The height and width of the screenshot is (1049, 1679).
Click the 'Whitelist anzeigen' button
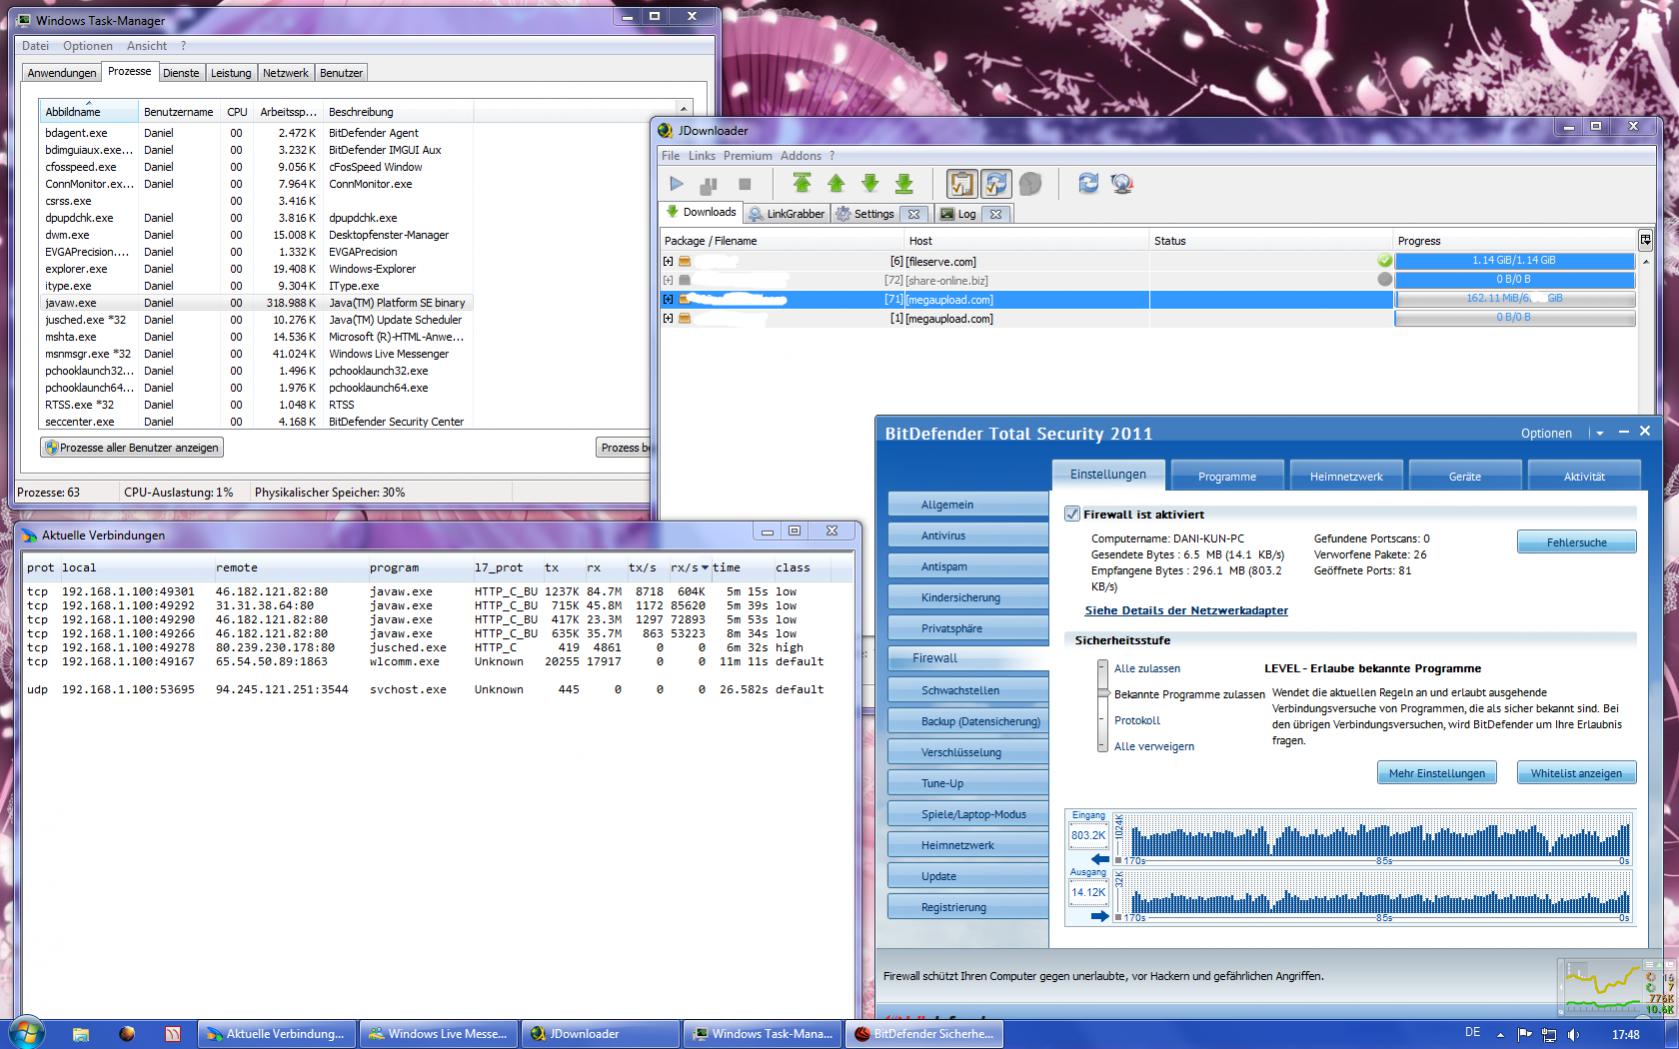1577,773
